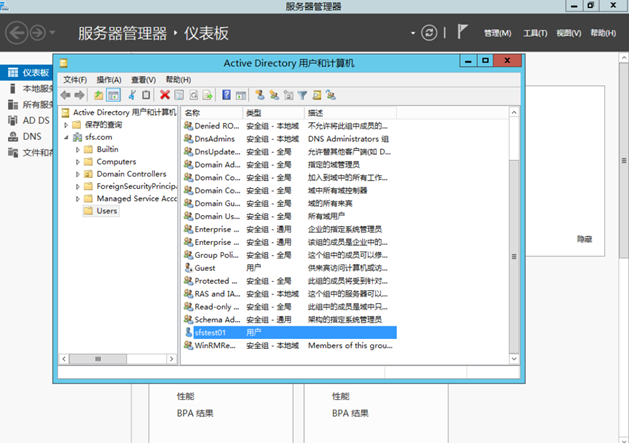Select the WinRMRe... group row
The height and width of the screenshot is (443, 629).
[x=290, y=345]
